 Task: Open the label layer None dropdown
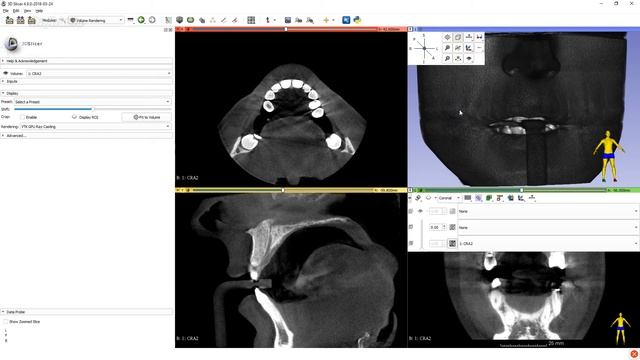[x=548, y=211]
